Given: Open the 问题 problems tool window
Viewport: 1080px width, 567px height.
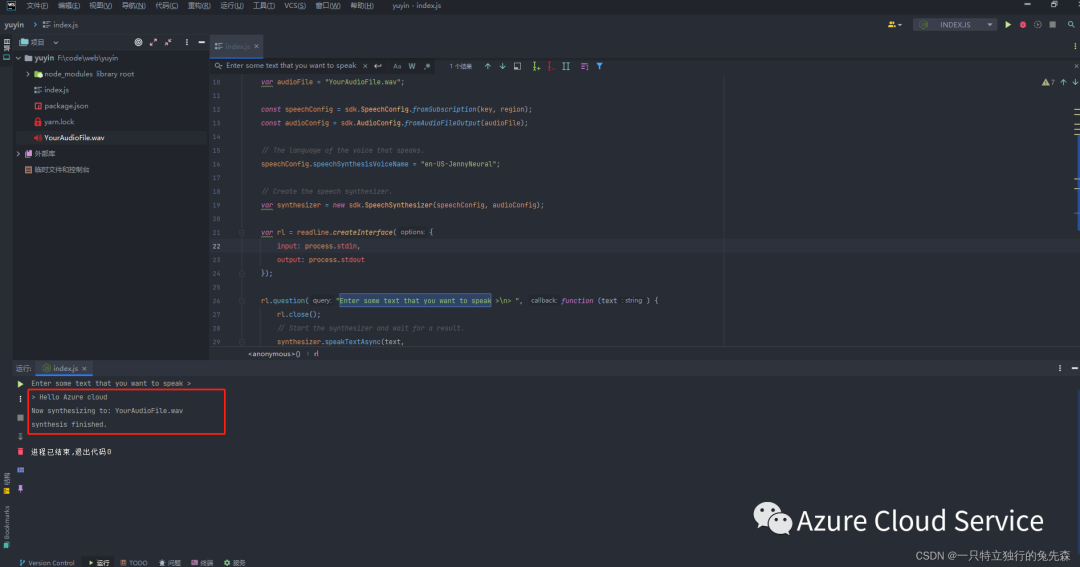Looking at the screenshot, I should pos(169,563).
